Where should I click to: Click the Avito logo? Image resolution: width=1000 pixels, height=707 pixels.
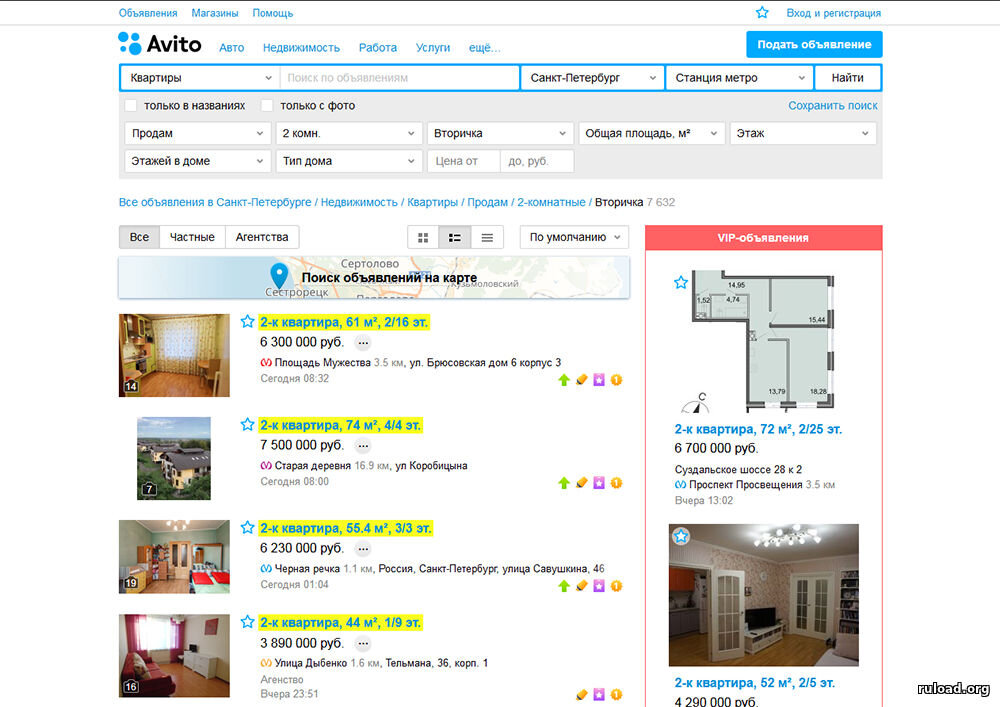click(x=160, y=44)
